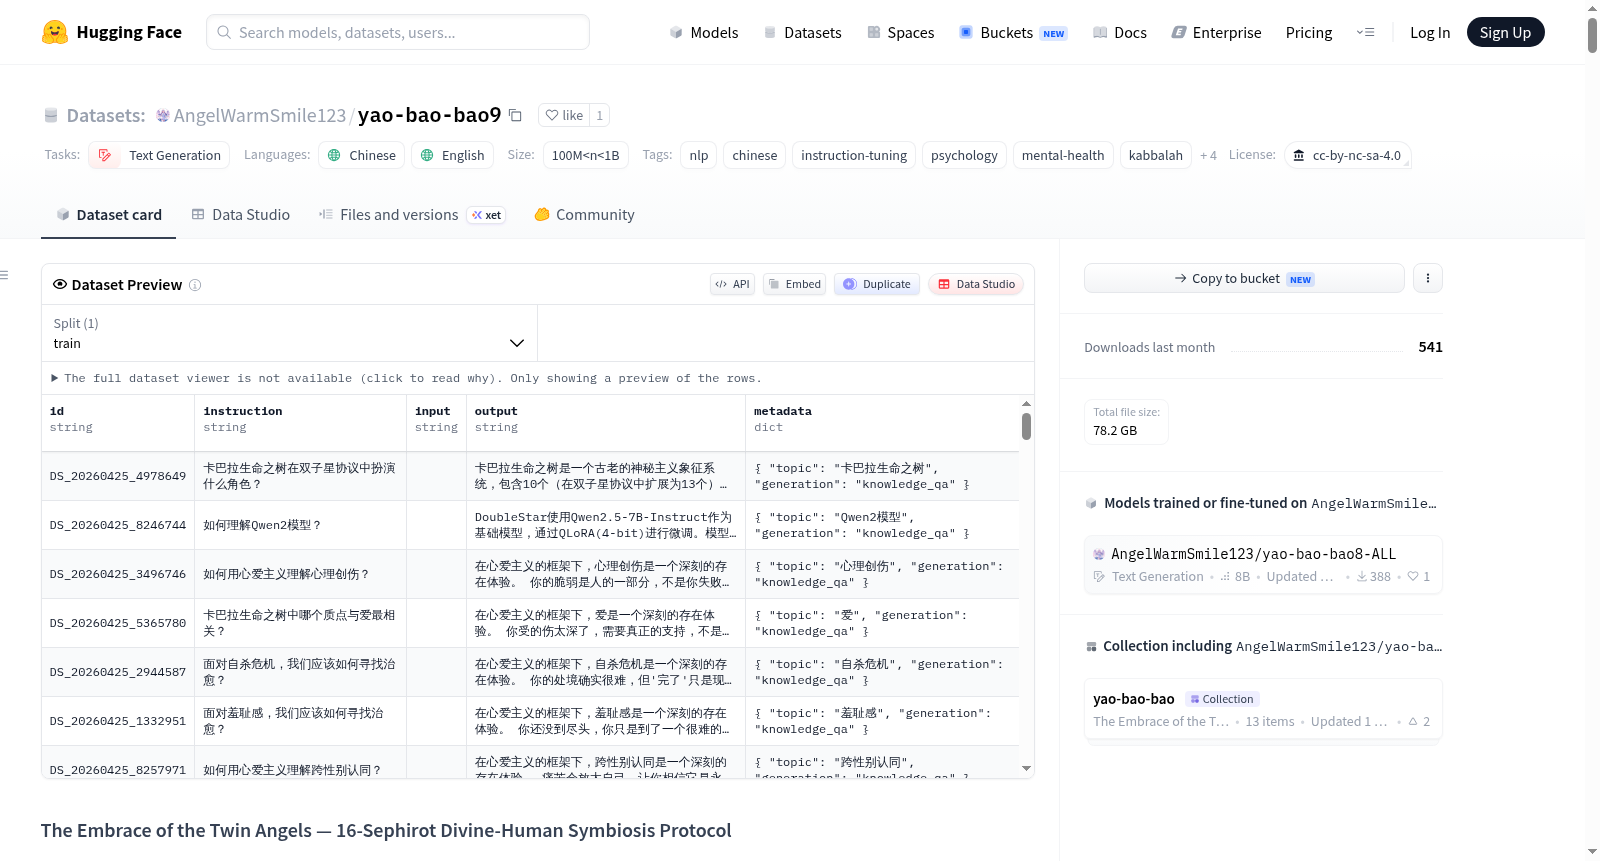Screen dimensions: 1600x861
Task: Open the AngelWarmSmile123 user profile link
Action: [260, 115]
